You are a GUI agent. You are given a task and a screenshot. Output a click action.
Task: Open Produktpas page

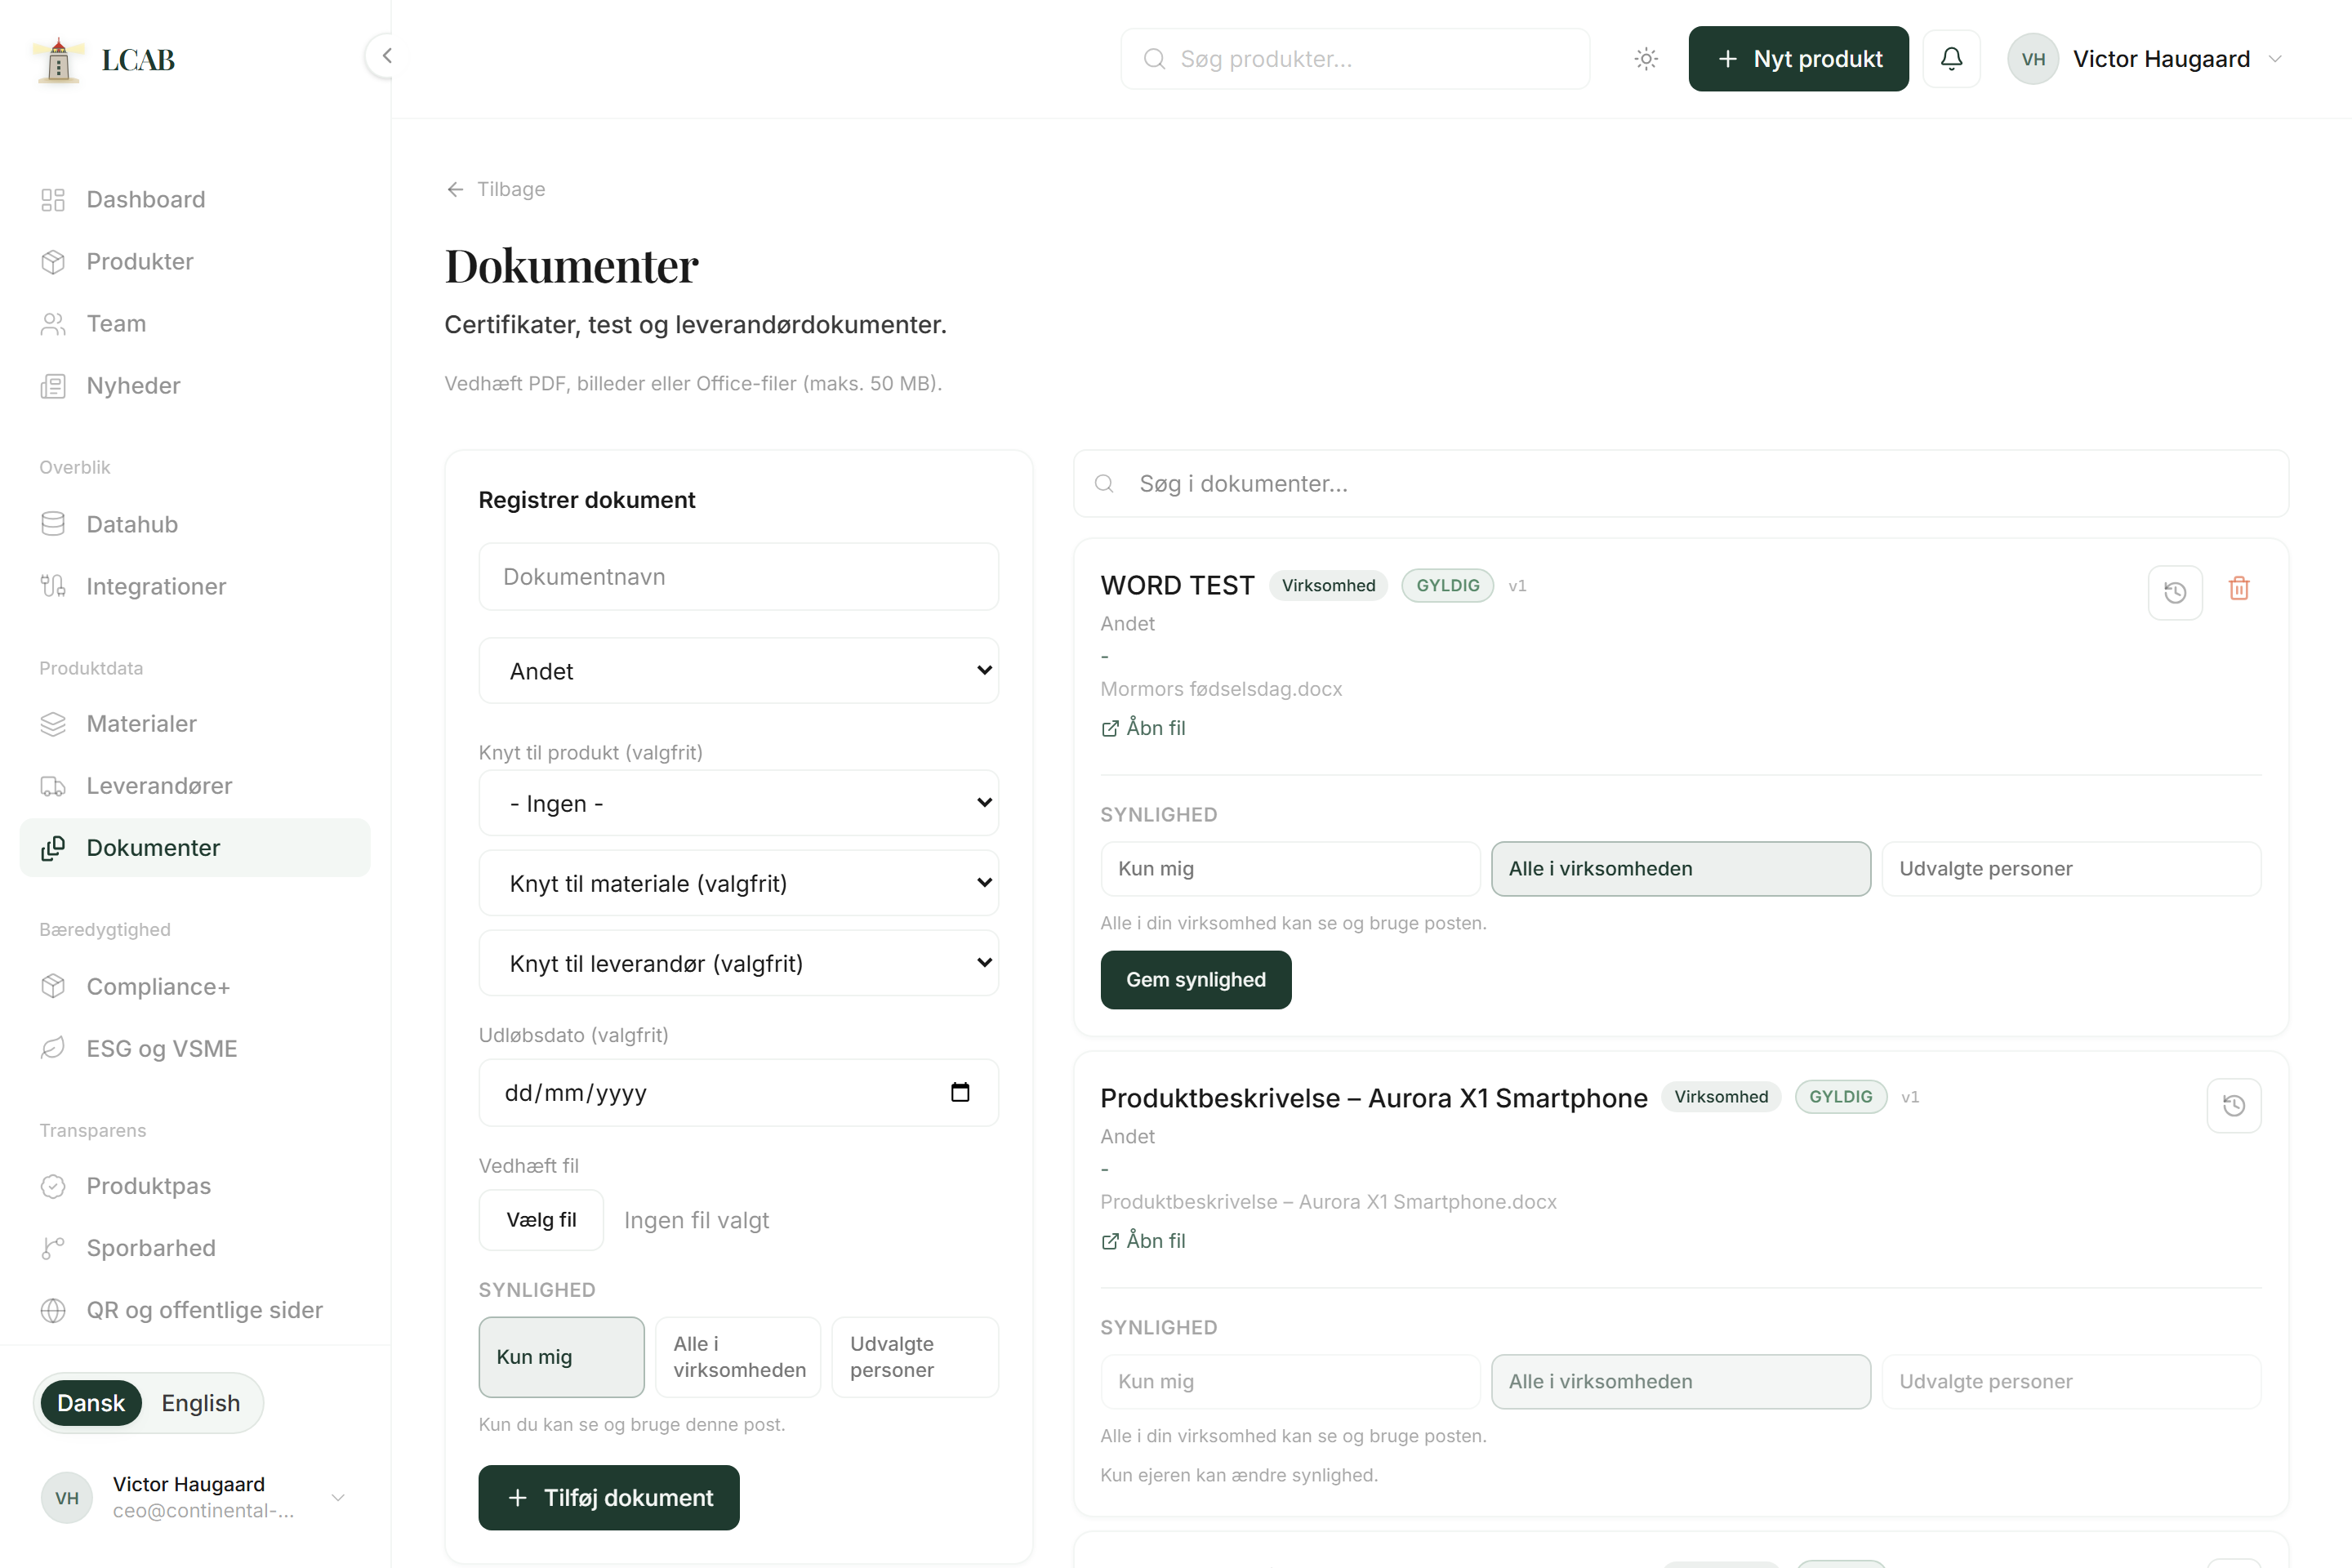(x=195, y=1185)
